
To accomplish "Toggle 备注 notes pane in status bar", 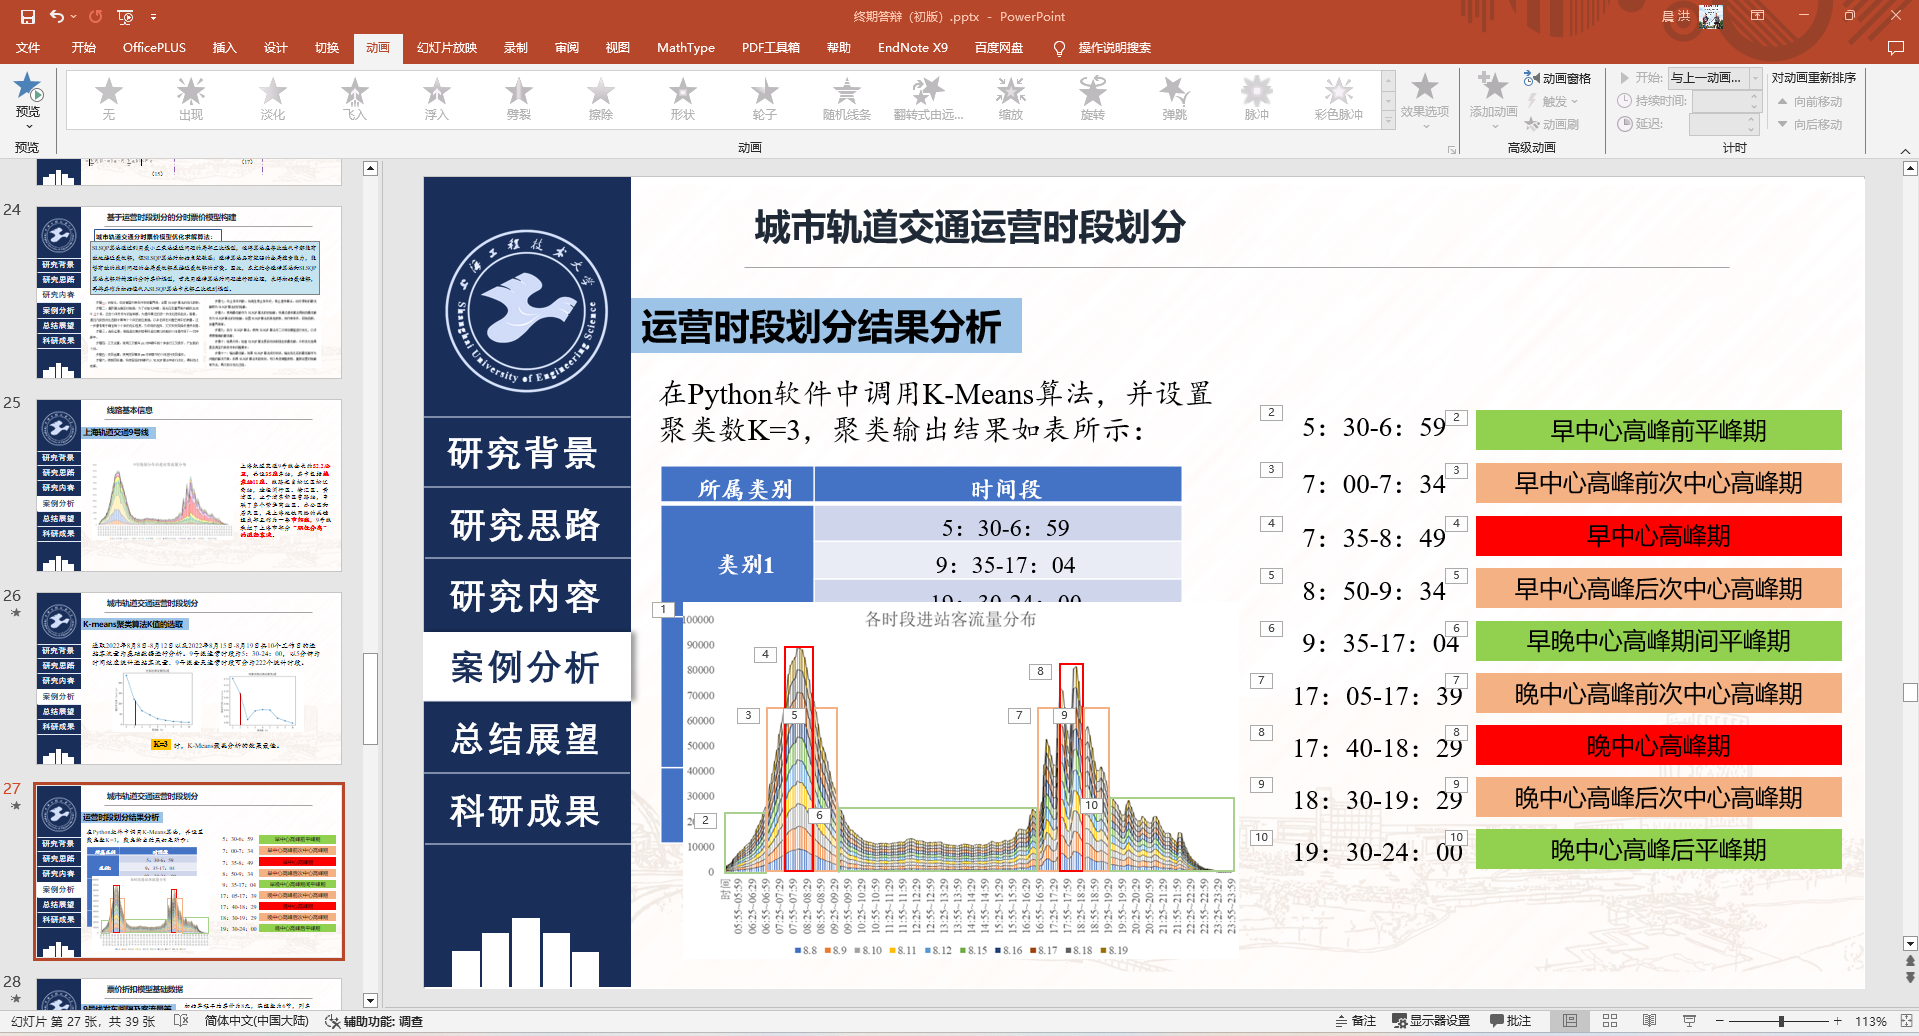I will [1355, 1021].
